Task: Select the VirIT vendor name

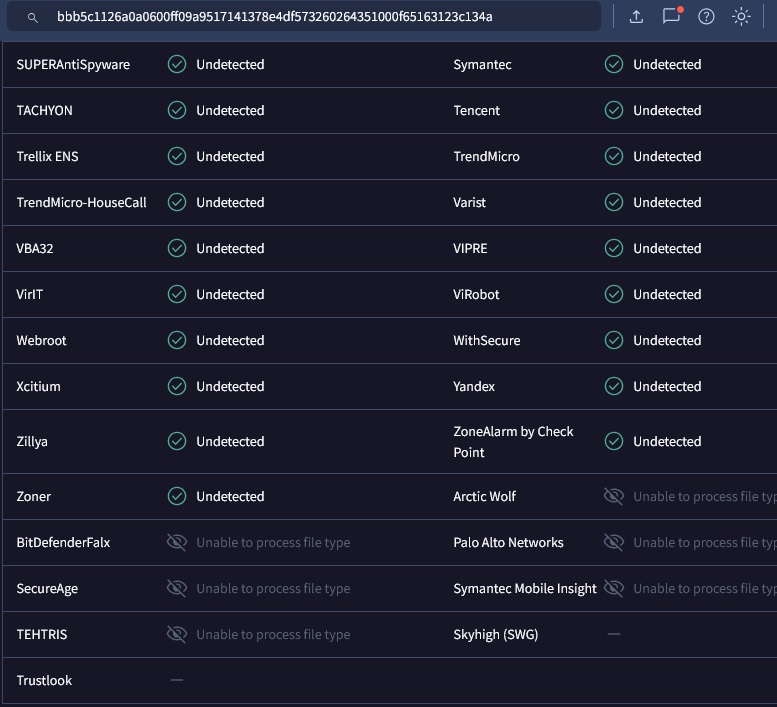Action: (x=30, y=294)
